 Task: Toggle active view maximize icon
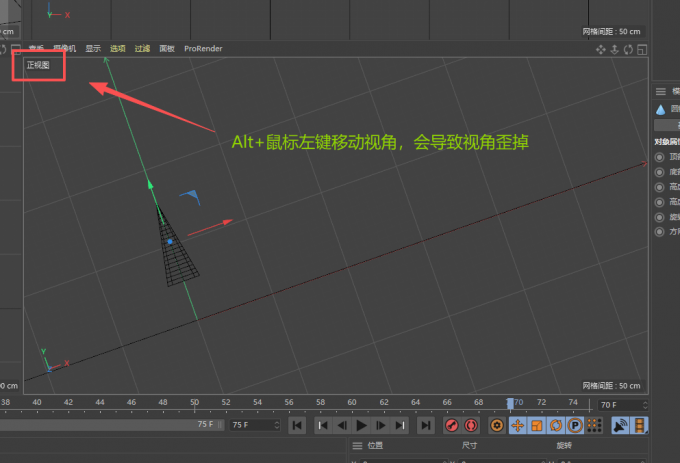[642, 49]
